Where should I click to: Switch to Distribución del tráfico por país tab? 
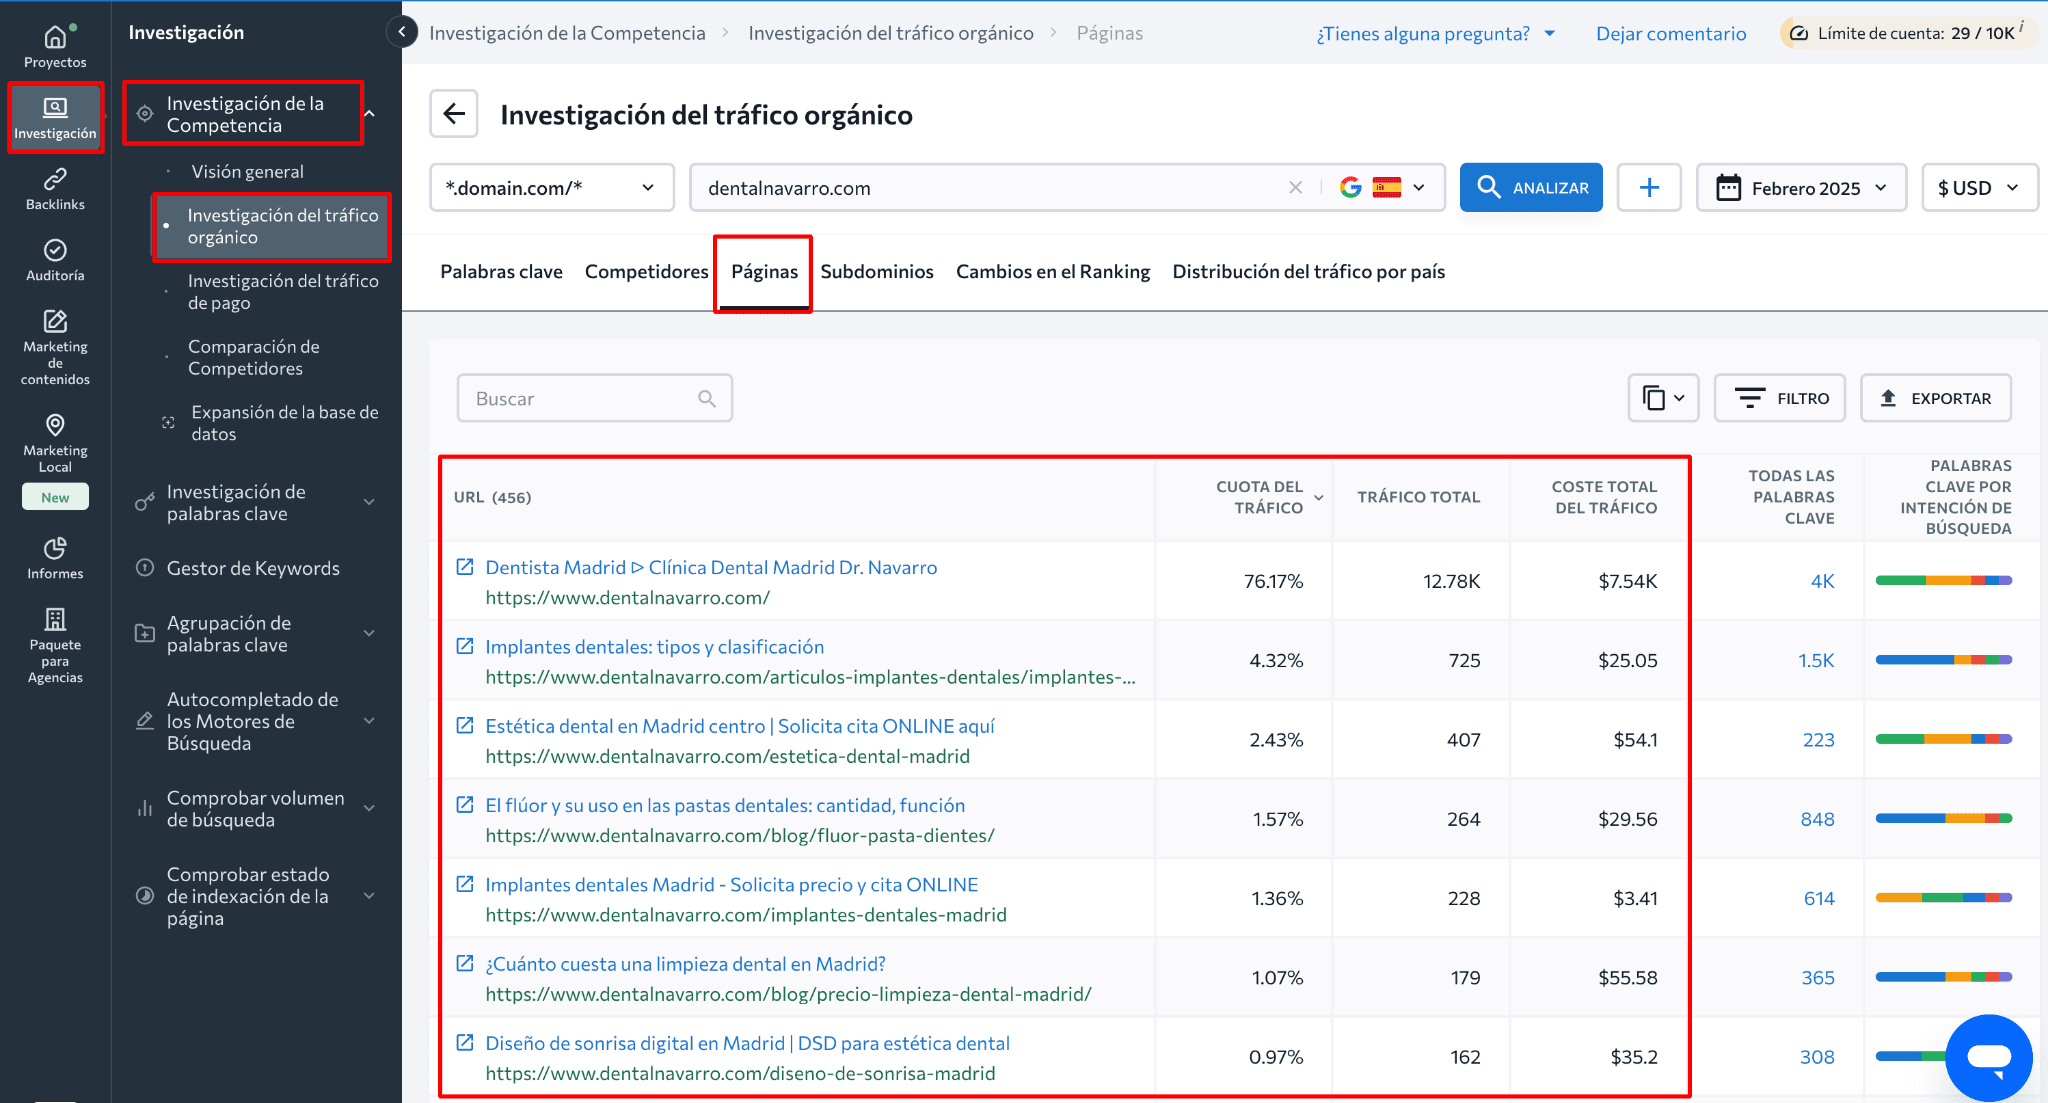tap(1308, 271)
